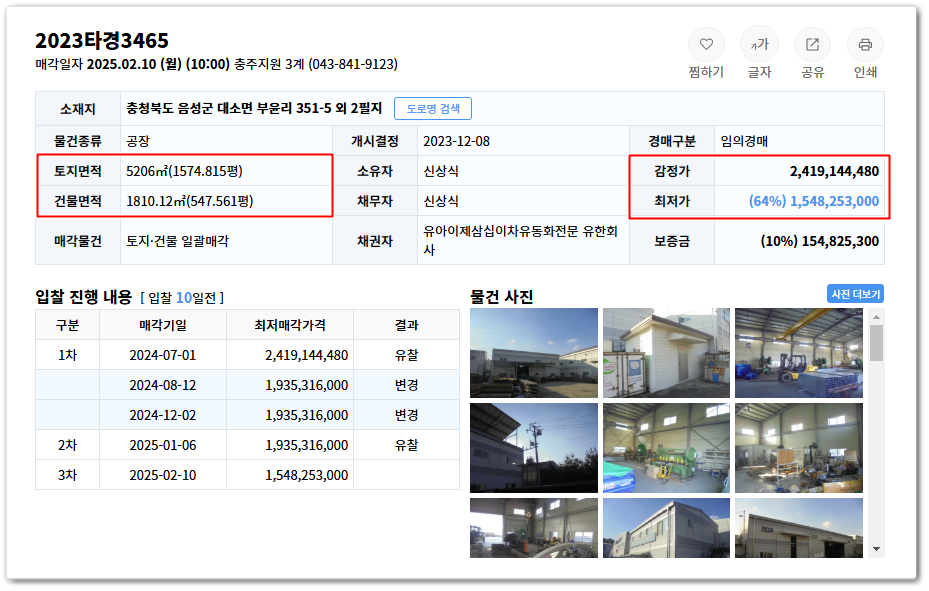The height and width of the screenshot is (591, 929).
Task: Click the photo scrollbar down arrow
Action: click(x=877, y=549)
